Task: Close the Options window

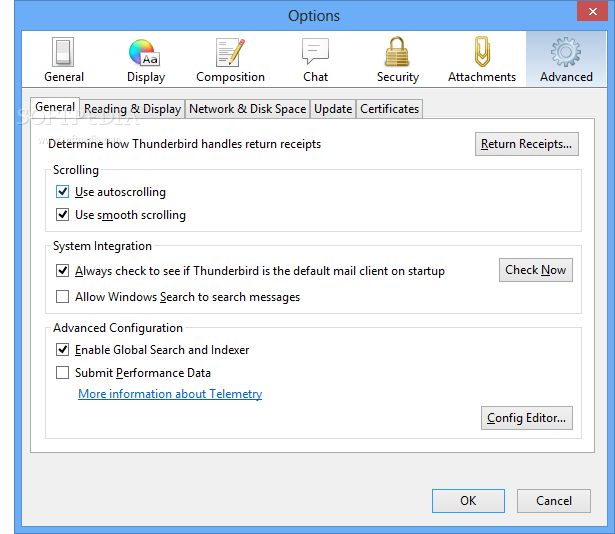Action: pyautogui.click(x=592, y=11)
